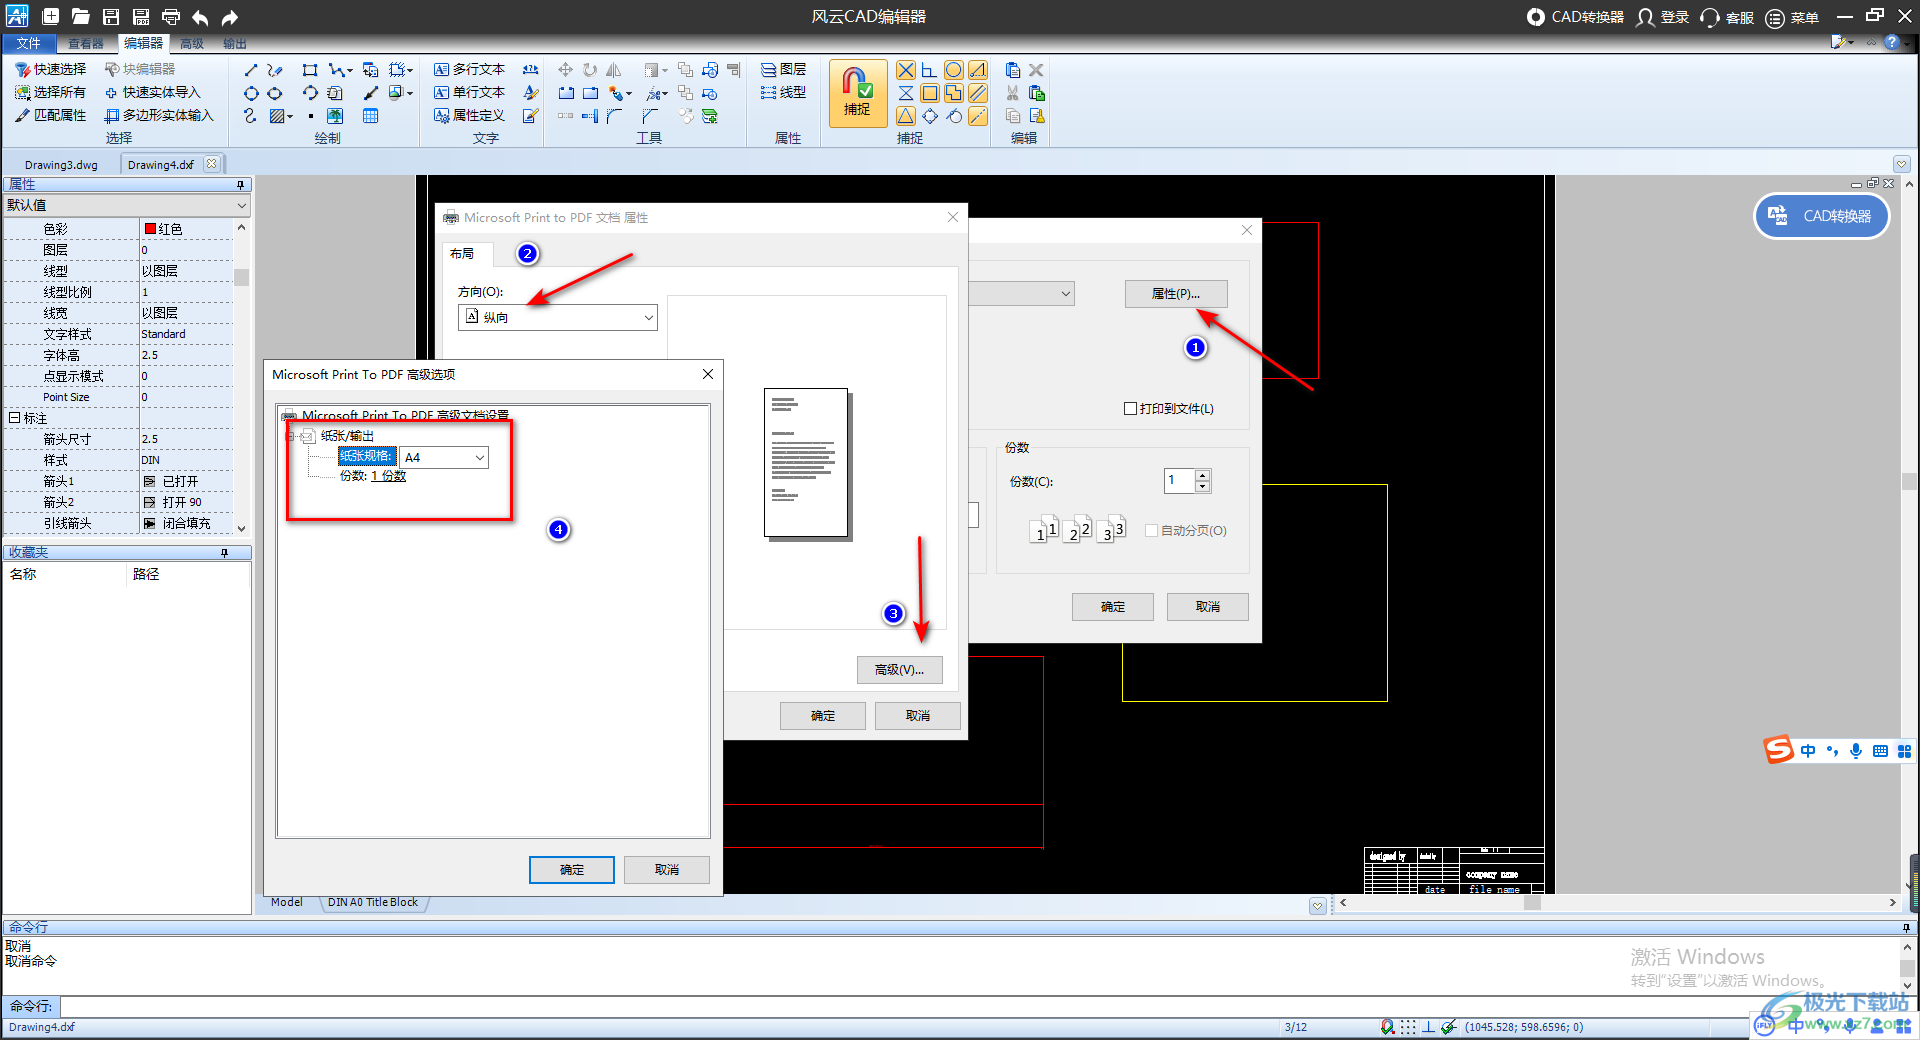Expand the document tab bar chevron
Screen dimensions: 1920x1040
point(1901,164)
